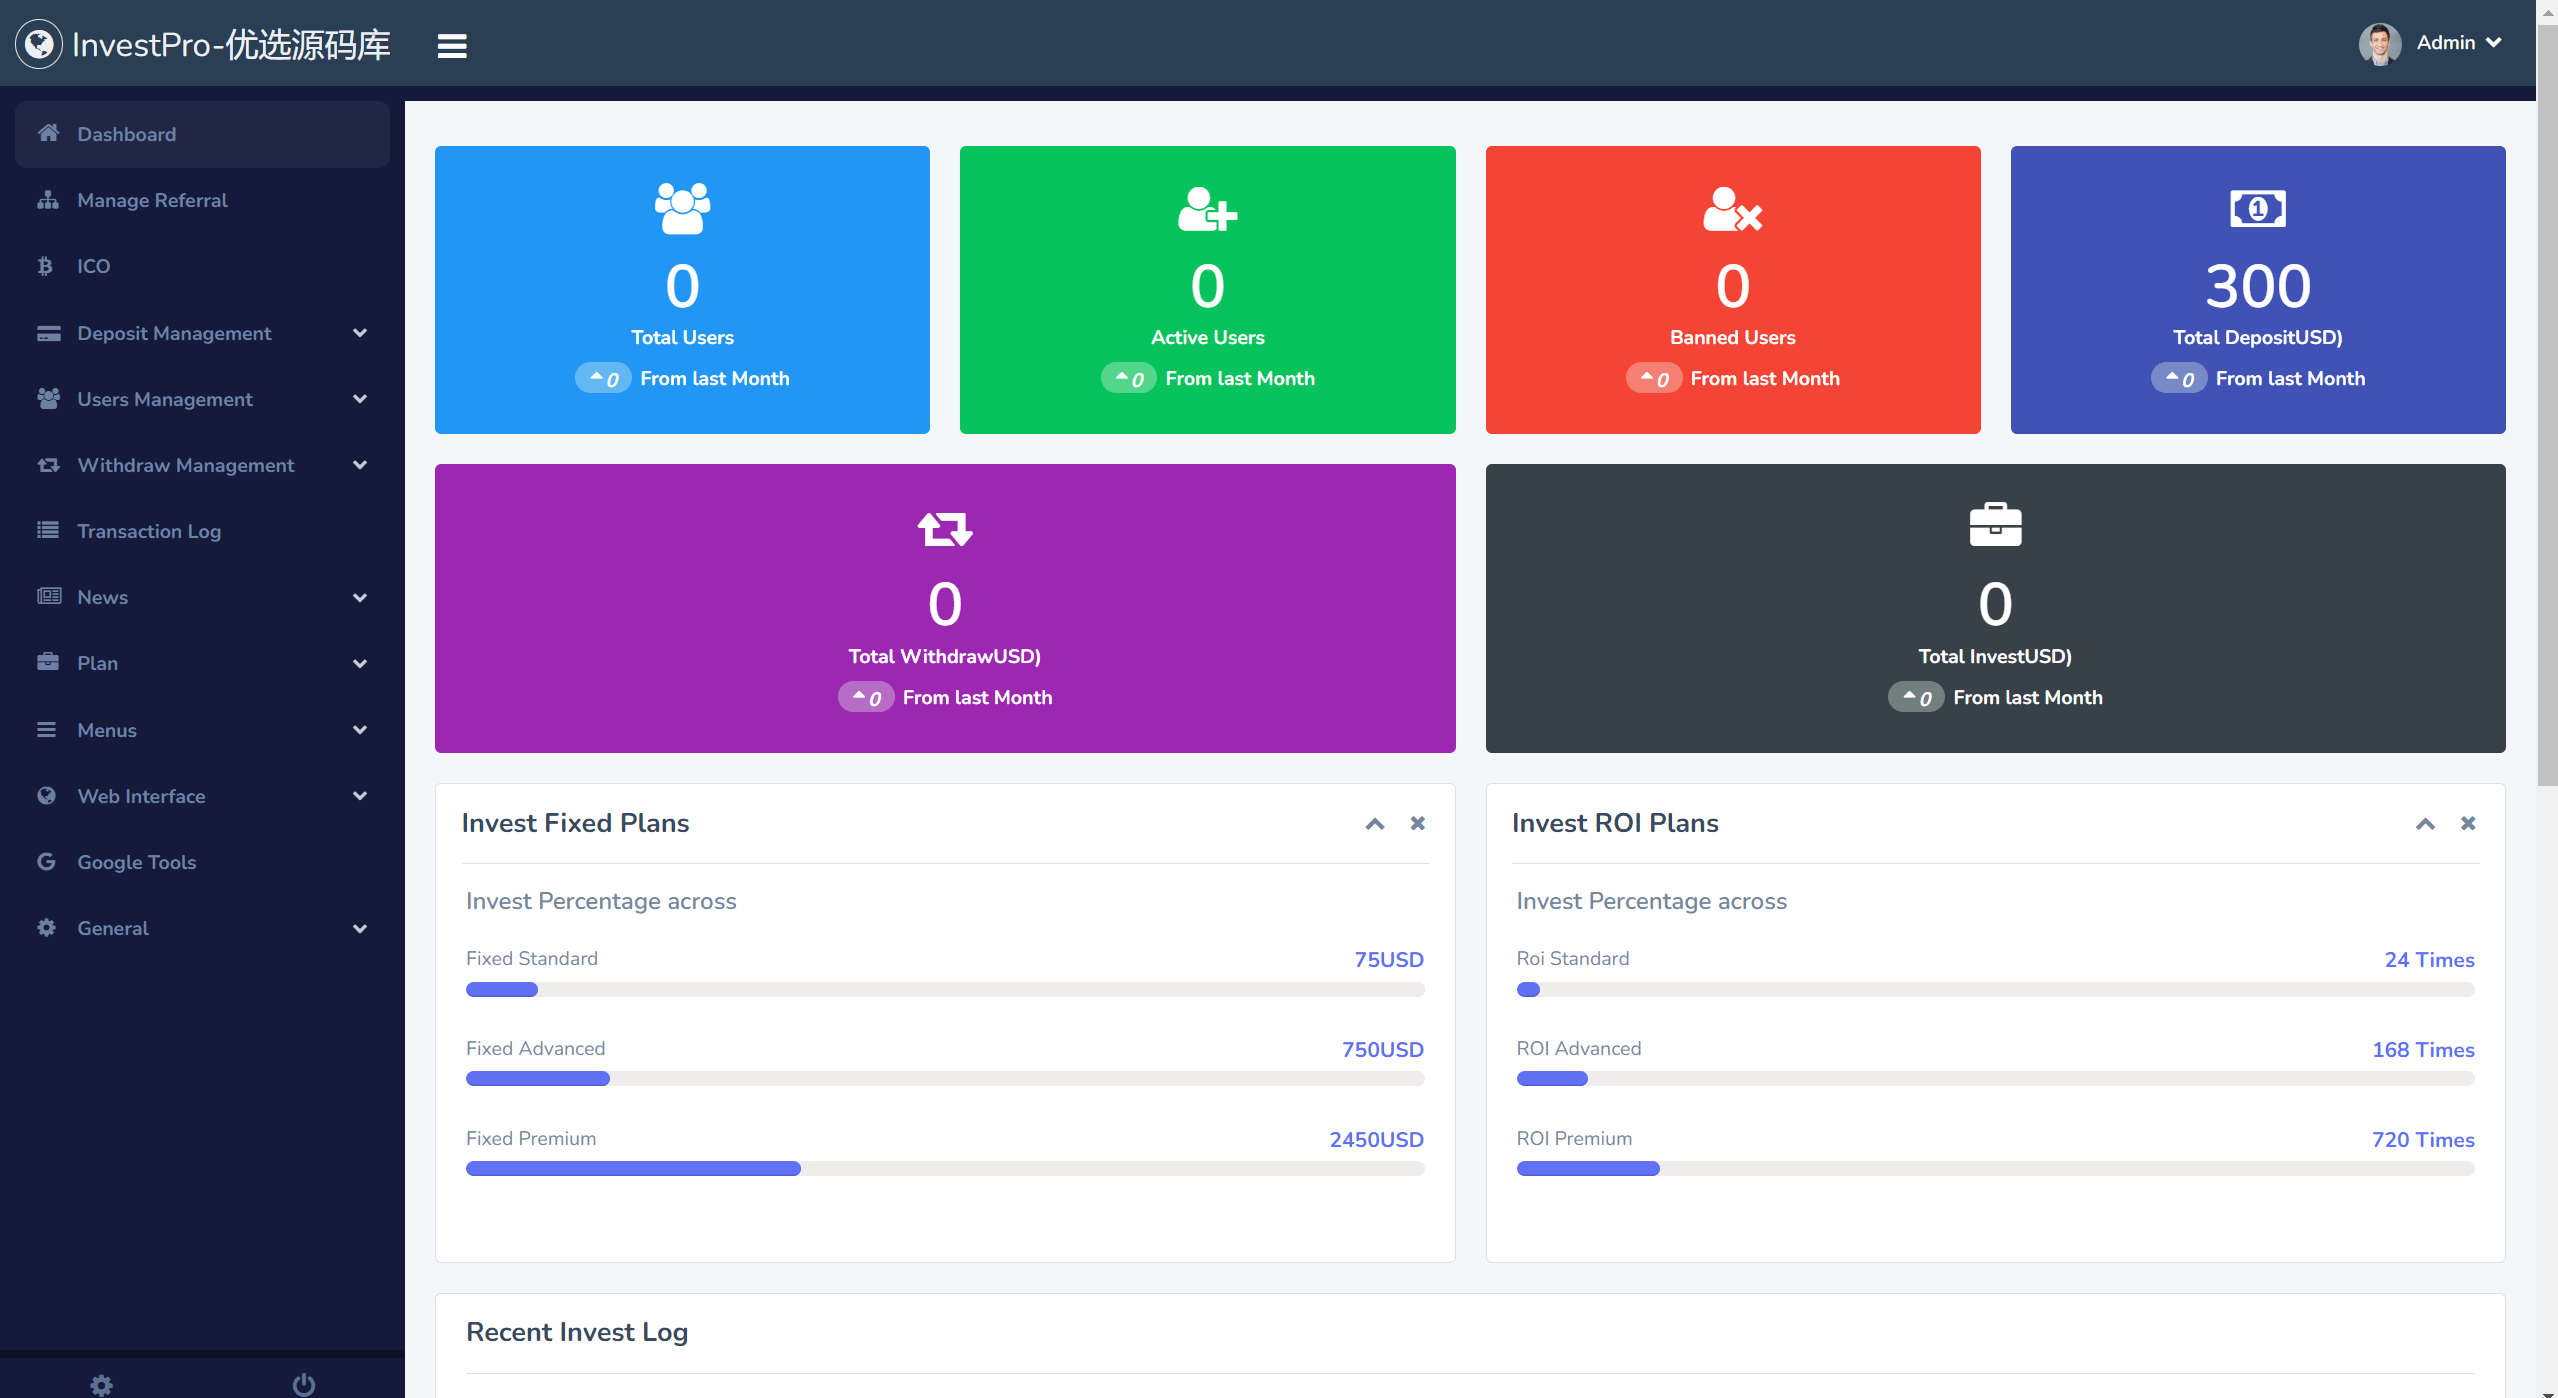Click the Fixed Premium progress bar
This screenshot has width=2558, height=1398.
pos(944,1168)
